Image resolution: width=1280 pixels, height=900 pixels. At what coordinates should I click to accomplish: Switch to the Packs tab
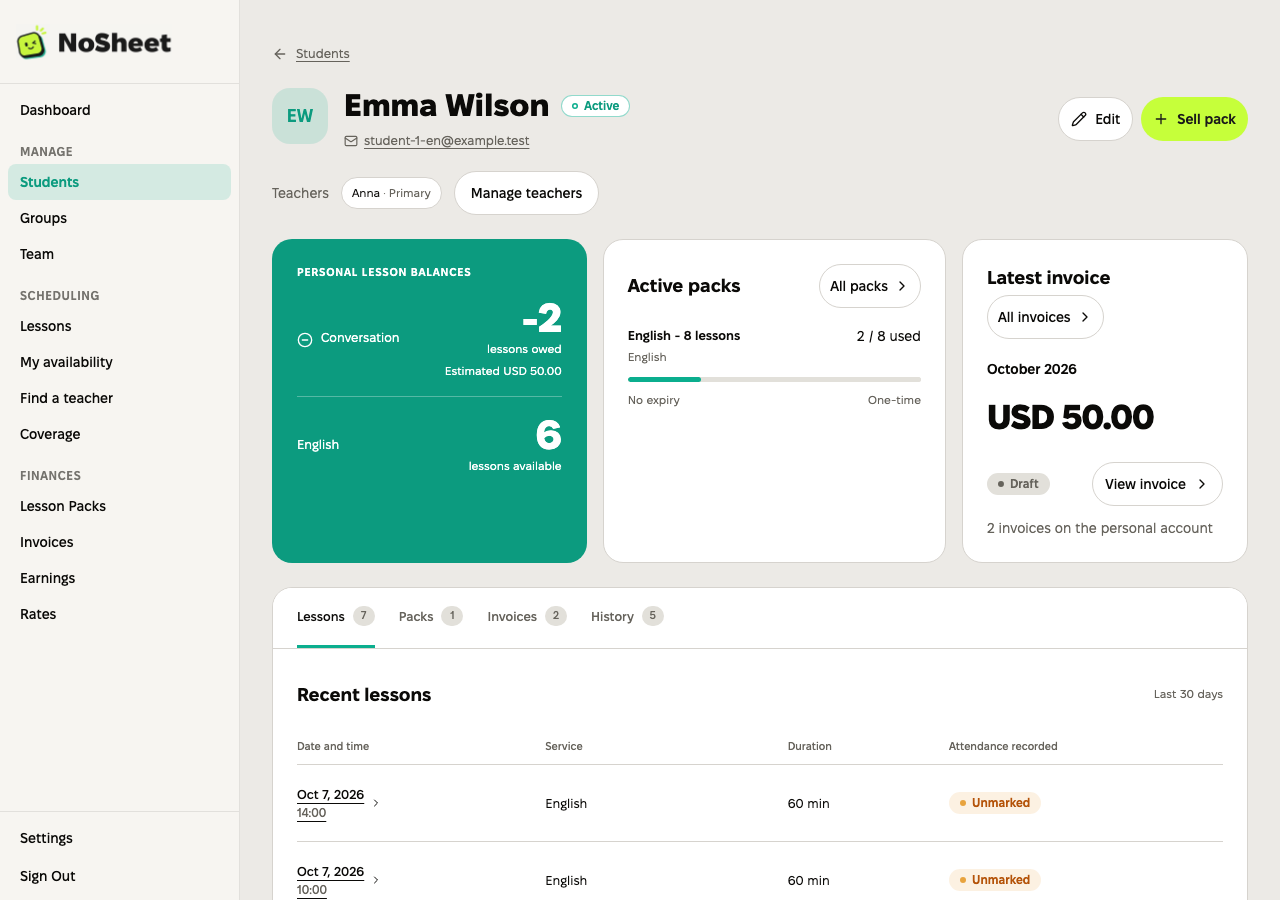(x=430, y=617)
